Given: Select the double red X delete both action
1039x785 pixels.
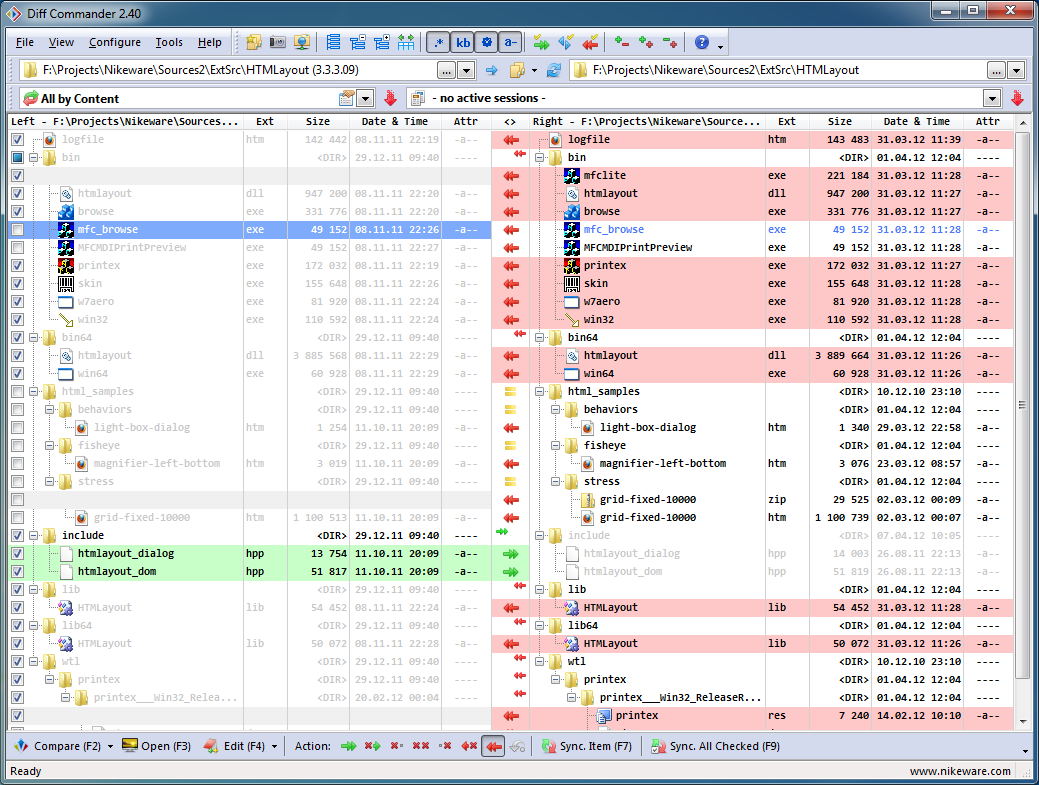Looking at the screenshot, I should click(421, 747).
